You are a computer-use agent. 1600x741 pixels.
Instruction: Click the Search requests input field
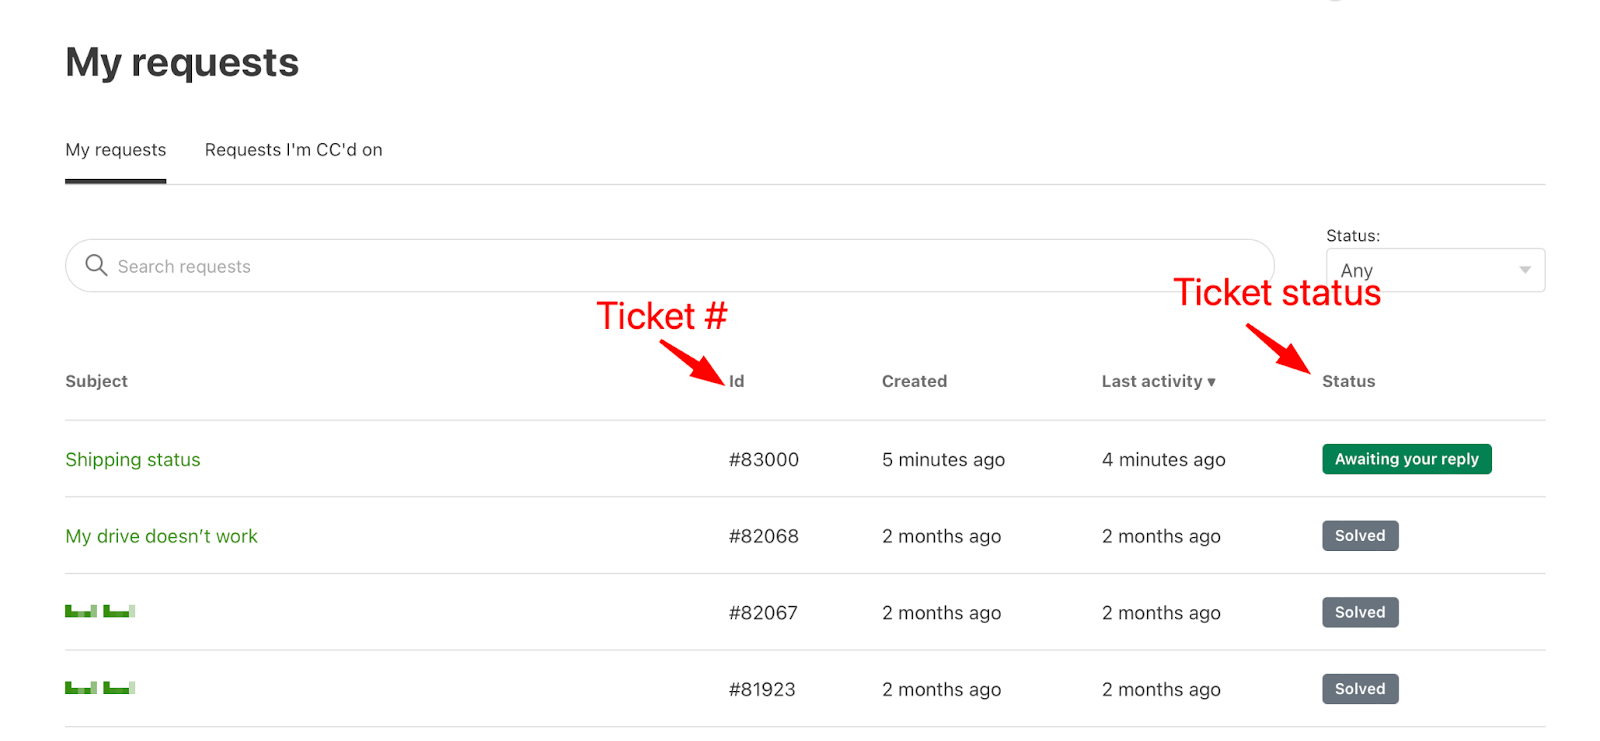670,266
